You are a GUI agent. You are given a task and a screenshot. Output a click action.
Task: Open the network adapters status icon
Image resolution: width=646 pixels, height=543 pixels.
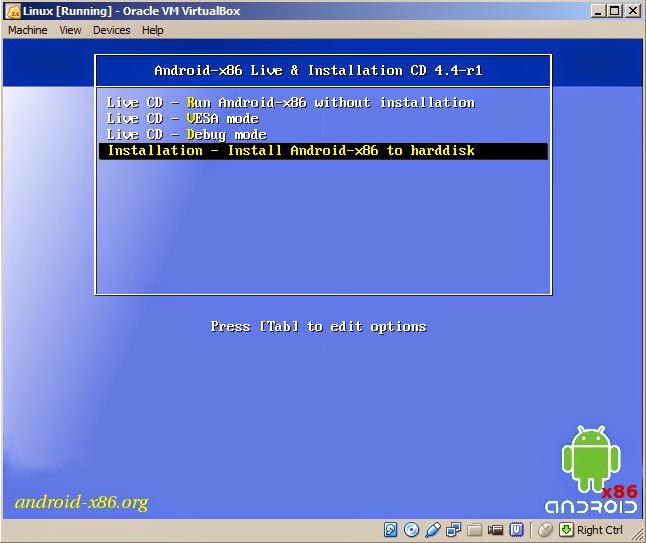click(454, 530)
